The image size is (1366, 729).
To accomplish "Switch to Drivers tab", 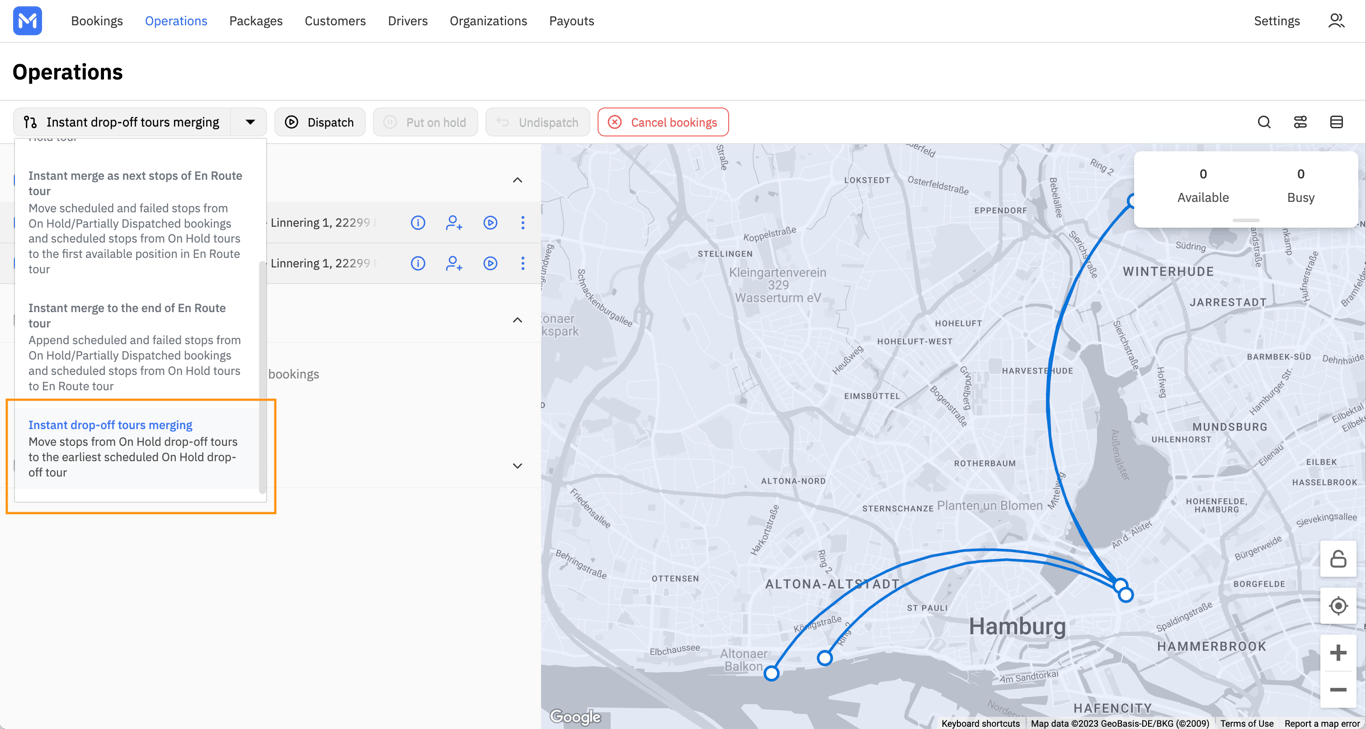I will point(408,21).
